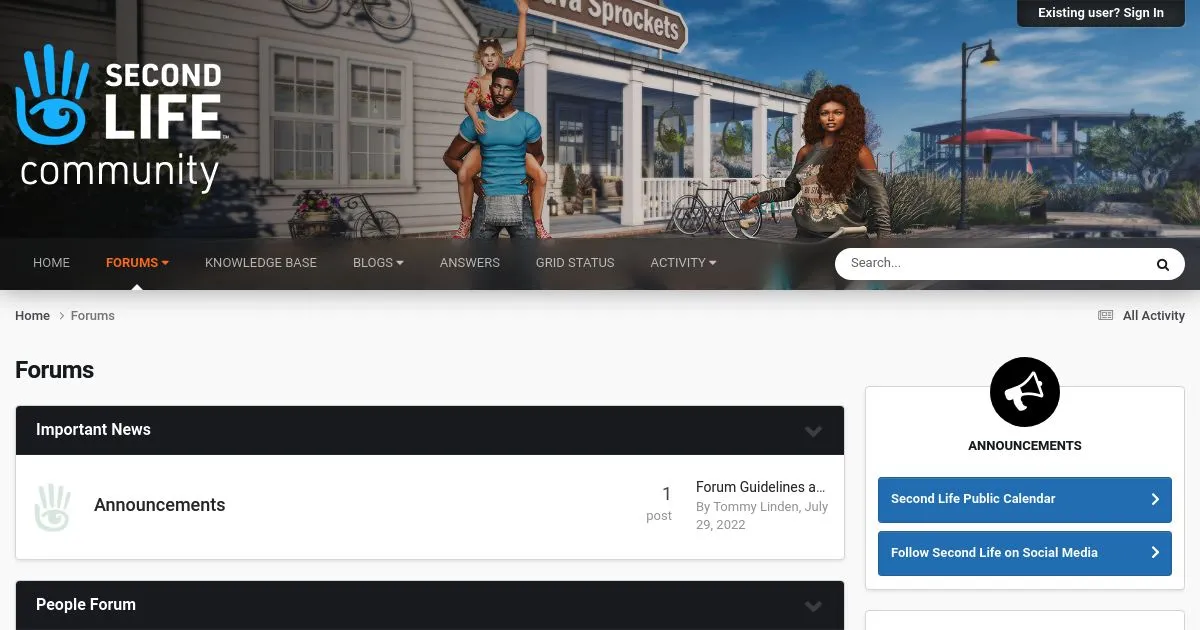
Task: Click the search magnifier icon
Action: click(x=1163, y=264)
